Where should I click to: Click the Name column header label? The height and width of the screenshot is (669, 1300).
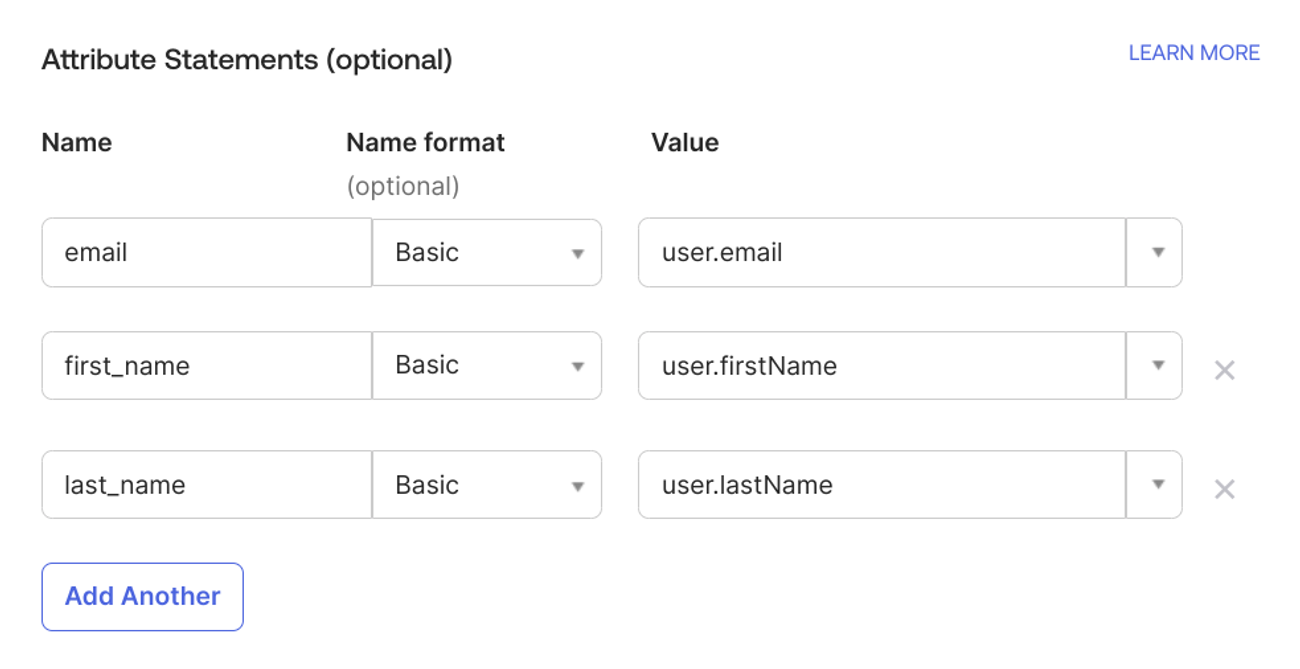77,142
